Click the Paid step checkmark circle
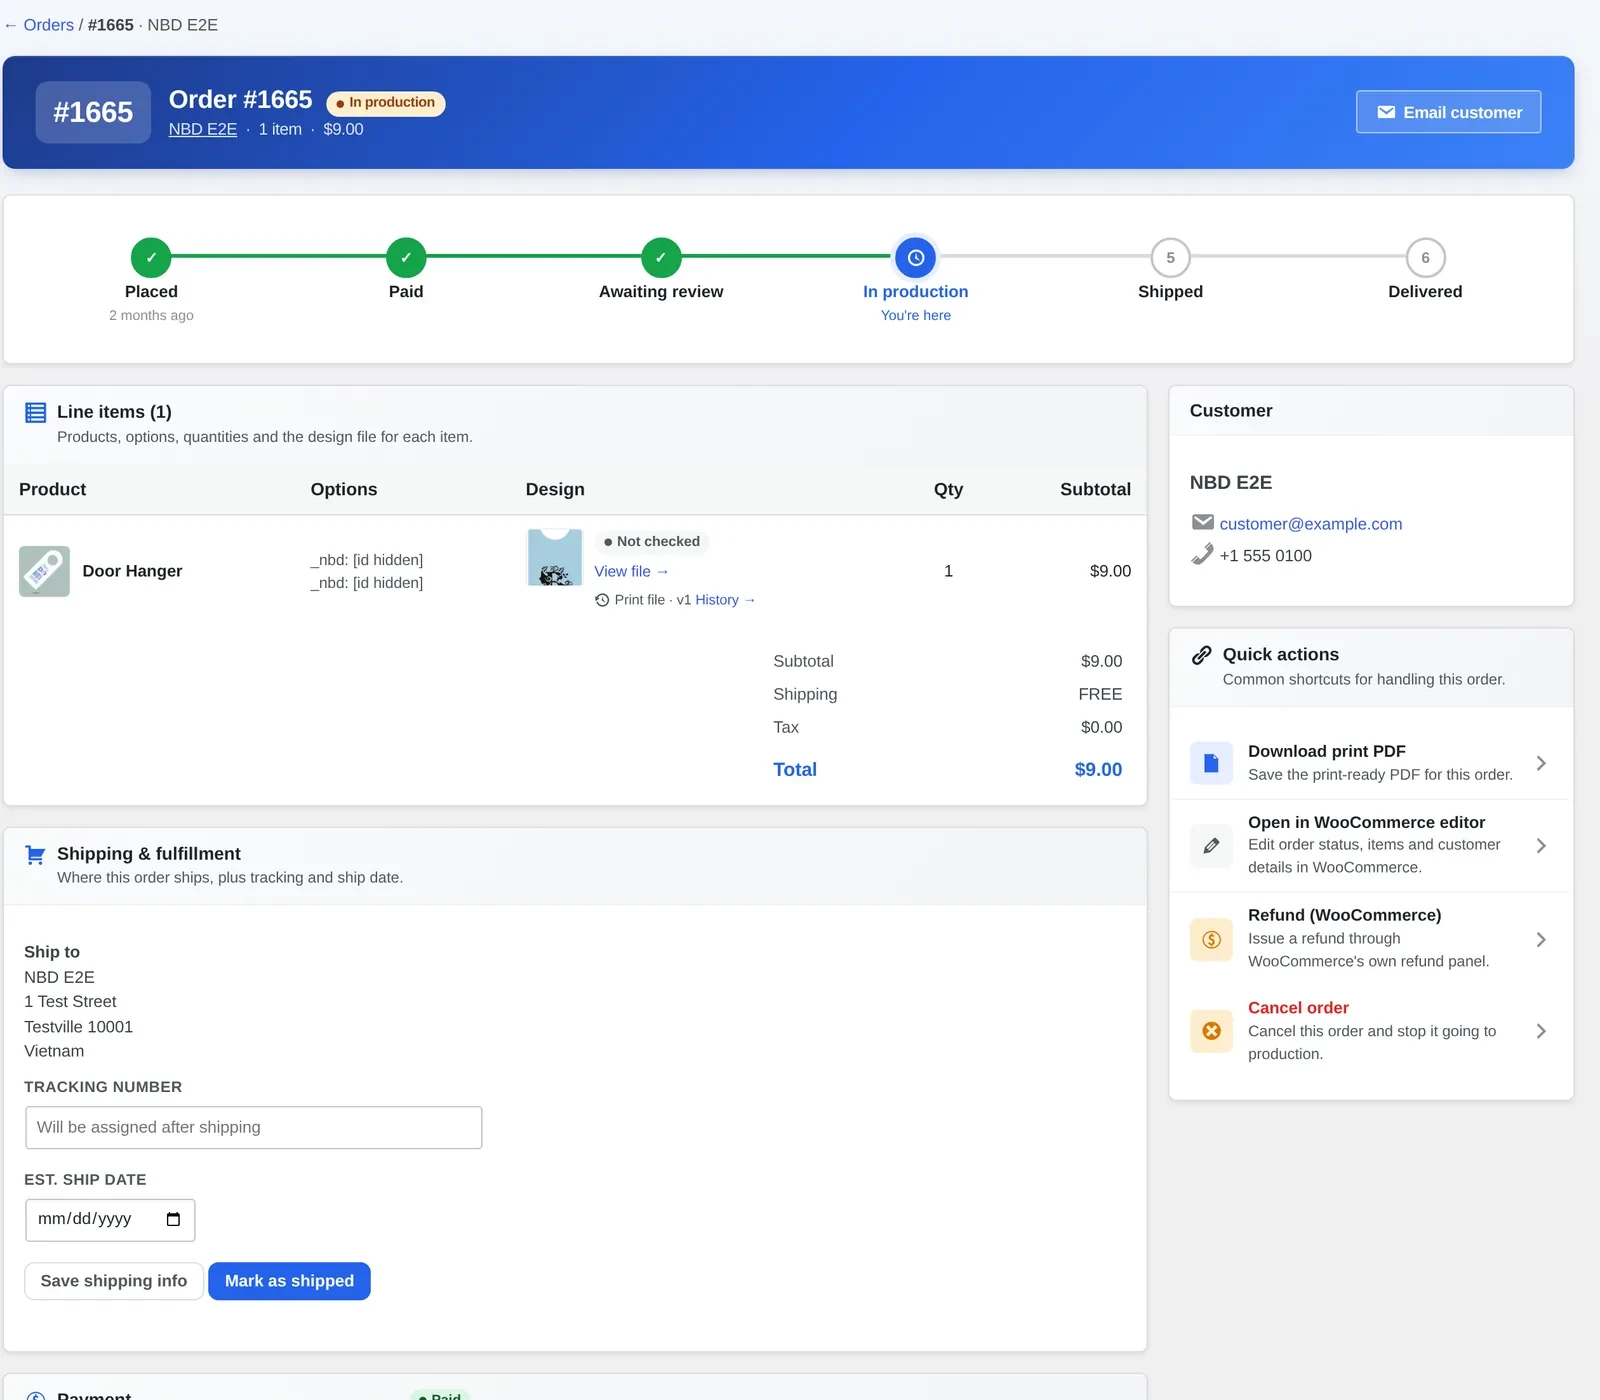 406,258
